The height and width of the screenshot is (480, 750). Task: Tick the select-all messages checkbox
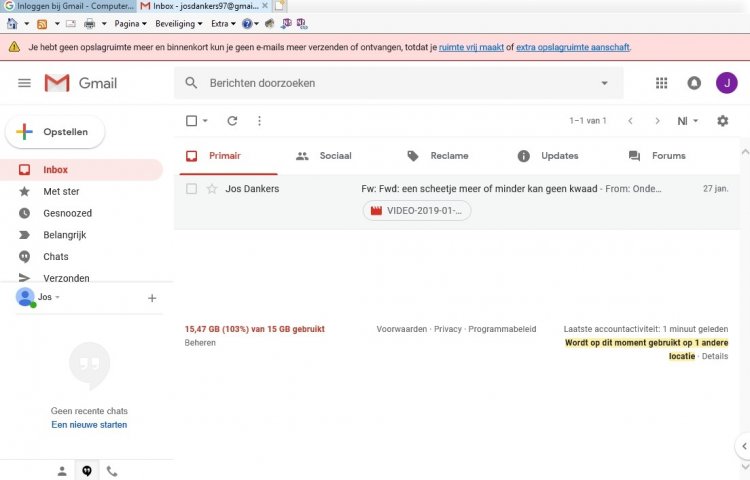(x=192, y=121)
